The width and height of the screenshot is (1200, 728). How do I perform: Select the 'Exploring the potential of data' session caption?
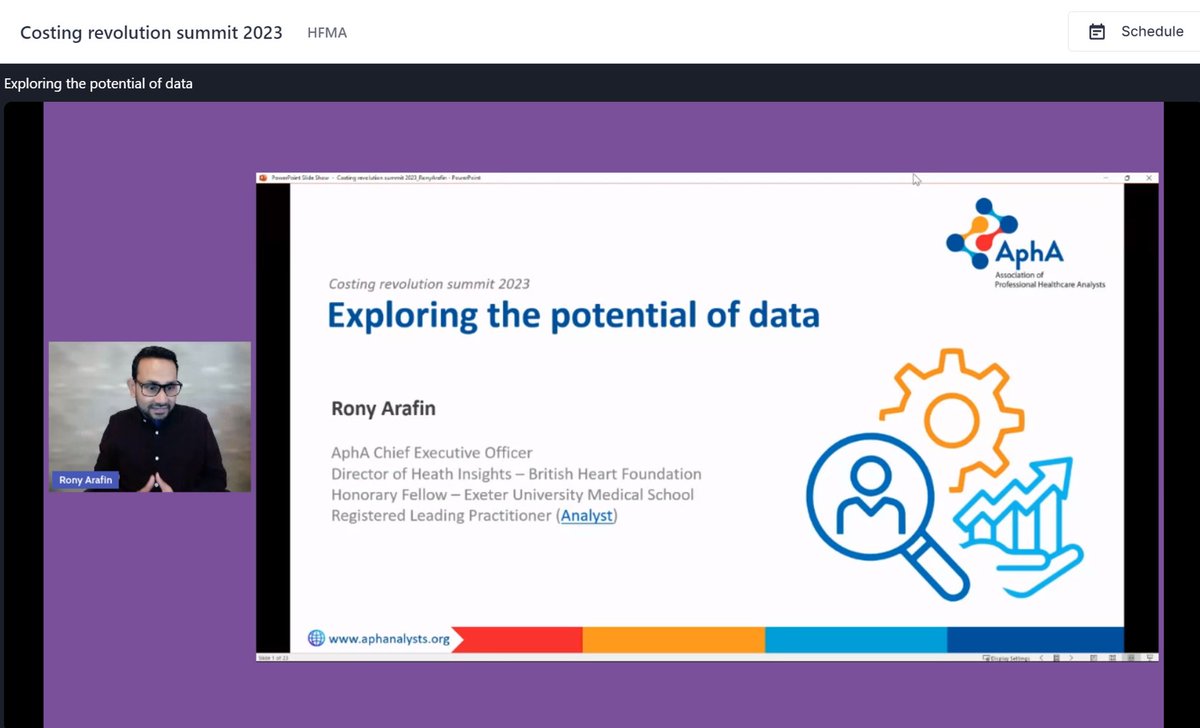(x=98, y=84)
